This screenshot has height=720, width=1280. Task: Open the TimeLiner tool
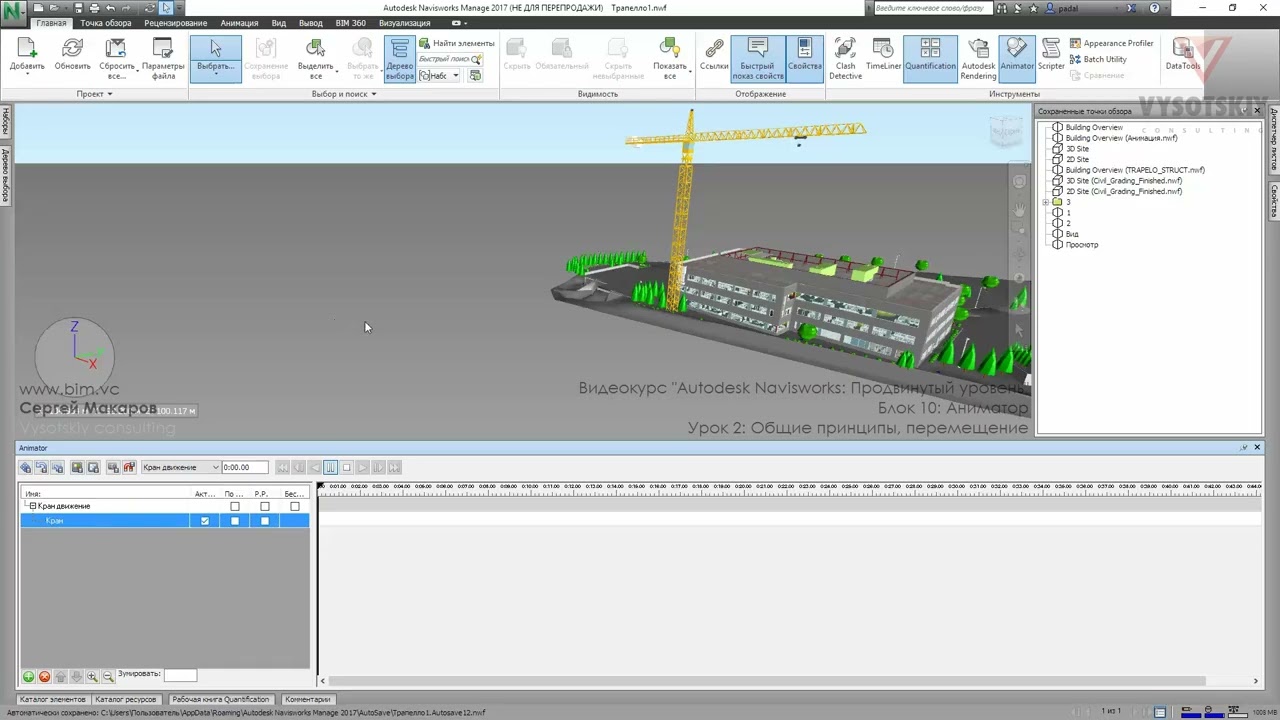pos(883,55)
